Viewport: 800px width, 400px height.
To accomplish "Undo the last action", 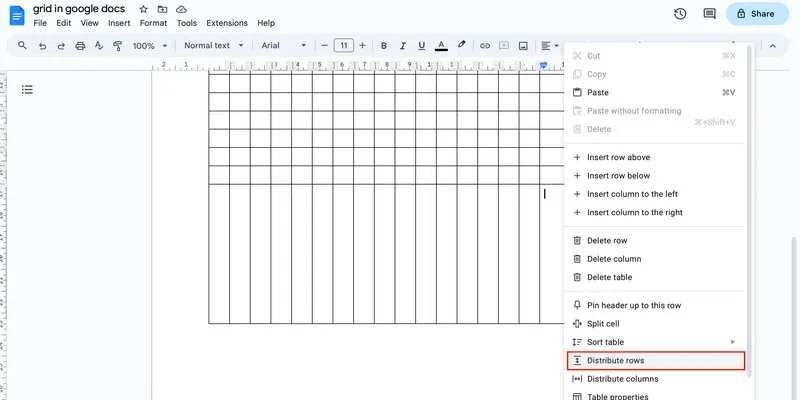I will pos(42,46).
